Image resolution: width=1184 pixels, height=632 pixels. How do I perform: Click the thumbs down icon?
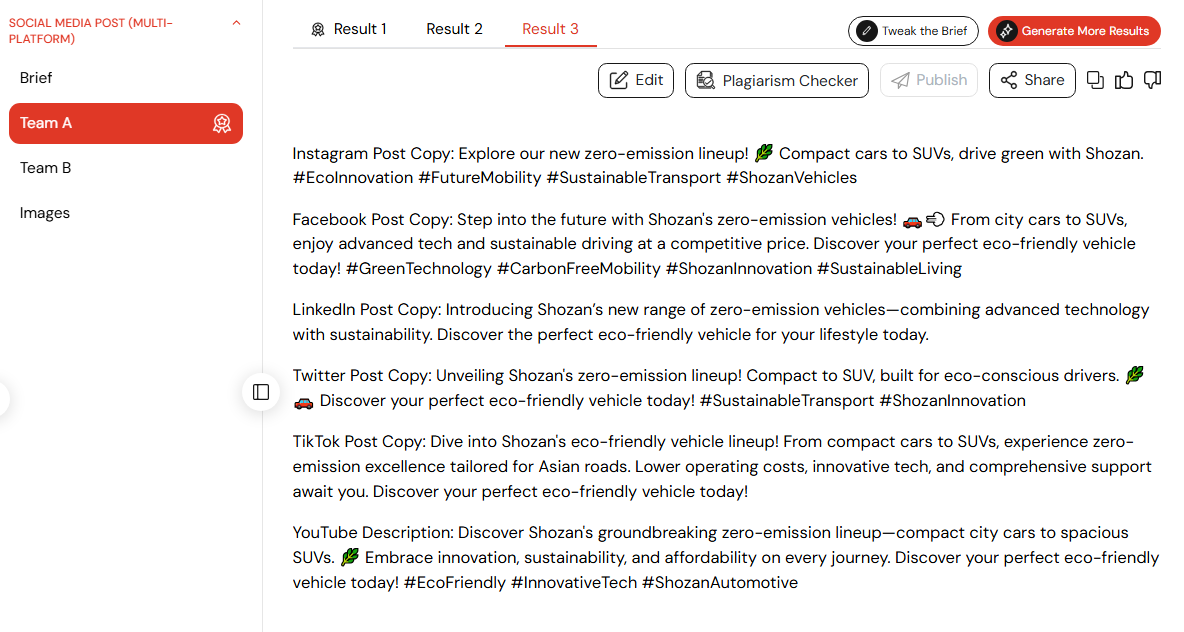[1152, 80]
